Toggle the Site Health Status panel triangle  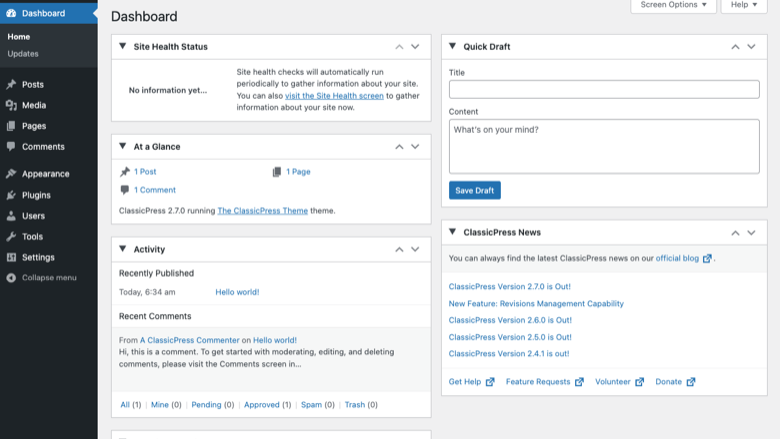tap(122, 46)
